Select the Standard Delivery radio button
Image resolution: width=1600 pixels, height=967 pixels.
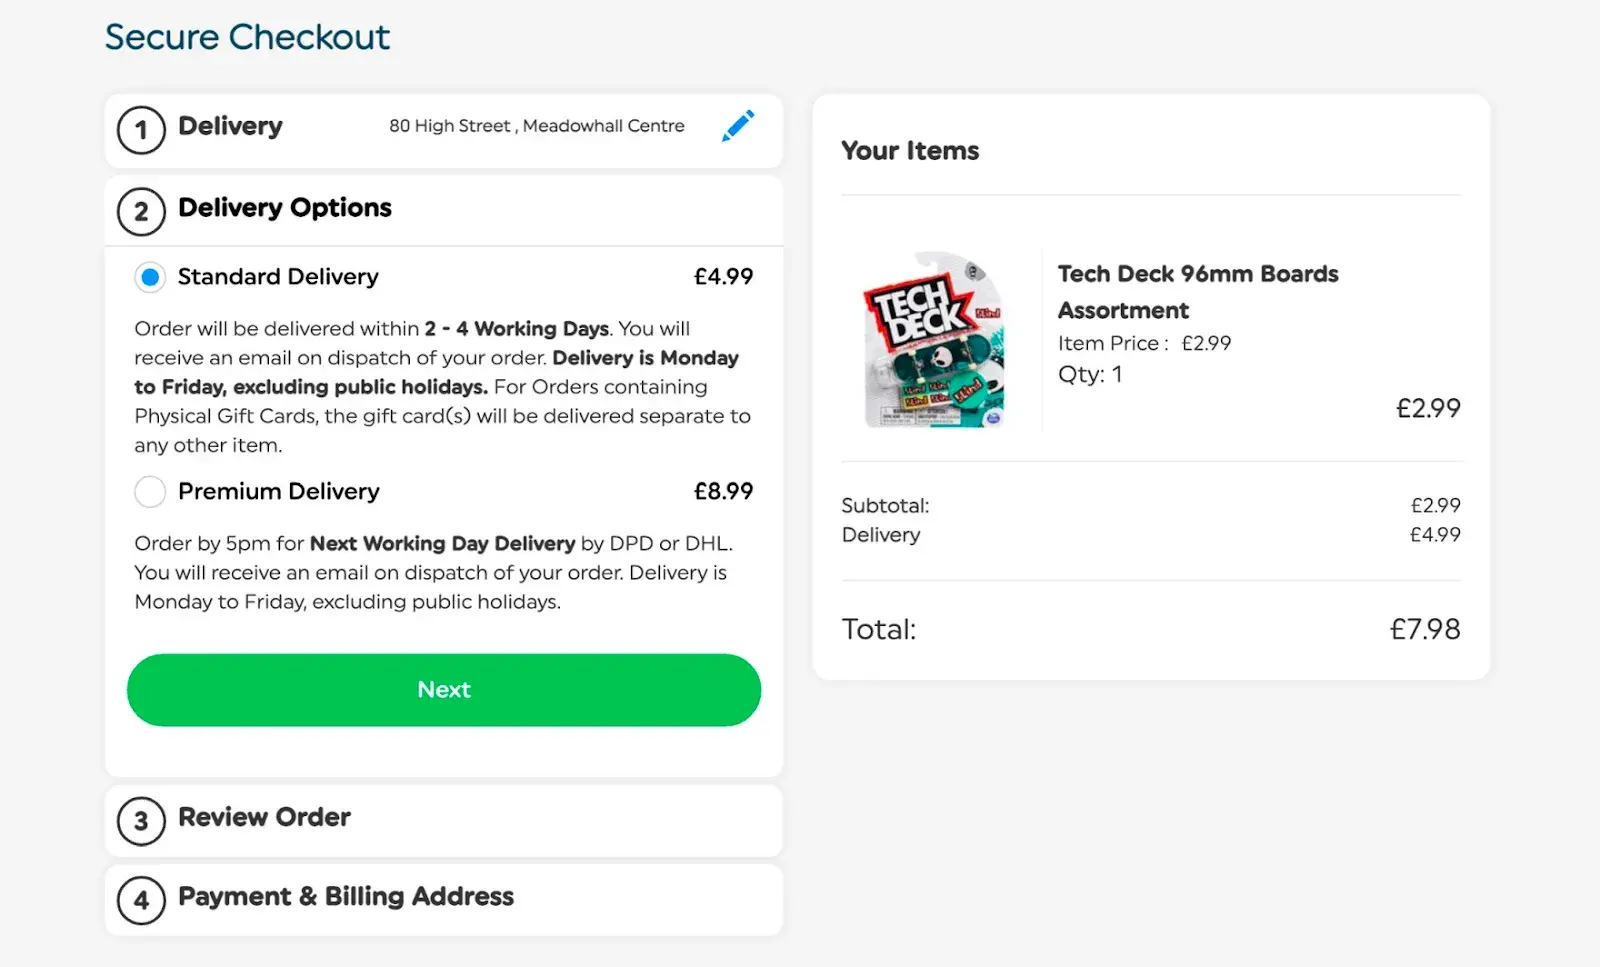(150, 277)
